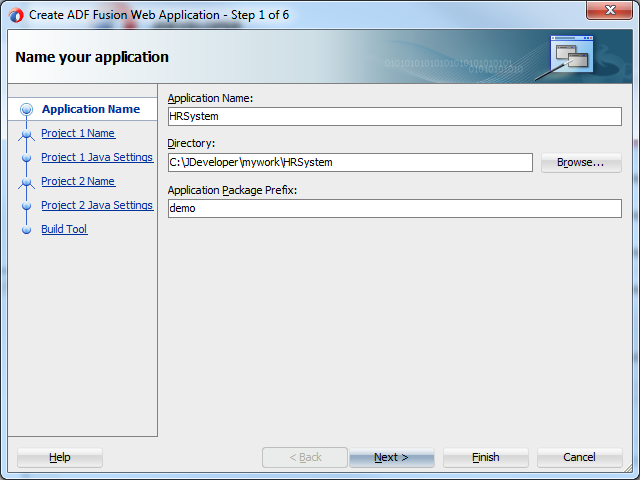The height and width of the screenshot is (480, 640).
Task: Open the Project 2 Java Settings step
Action: coord(97,205)
